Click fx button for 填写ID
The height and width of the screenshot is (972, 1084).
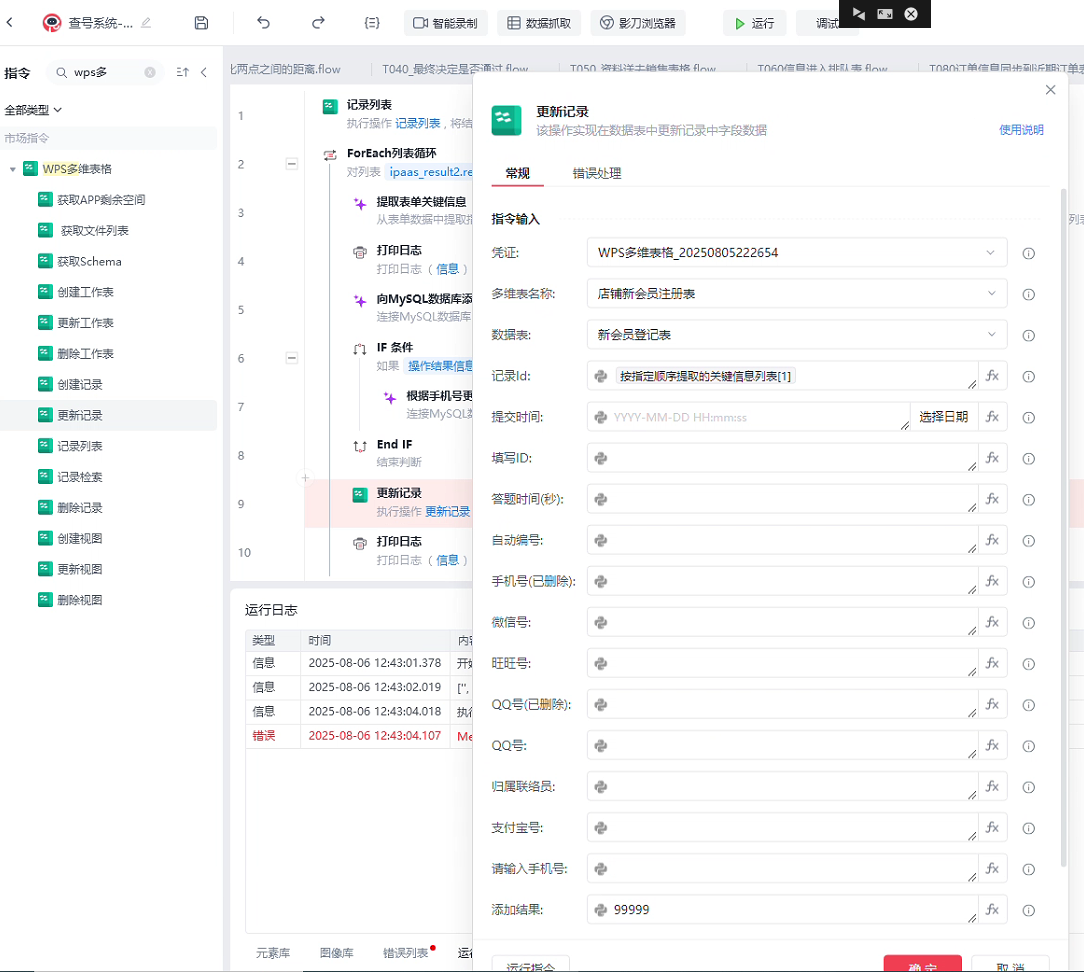coord(992,458)
